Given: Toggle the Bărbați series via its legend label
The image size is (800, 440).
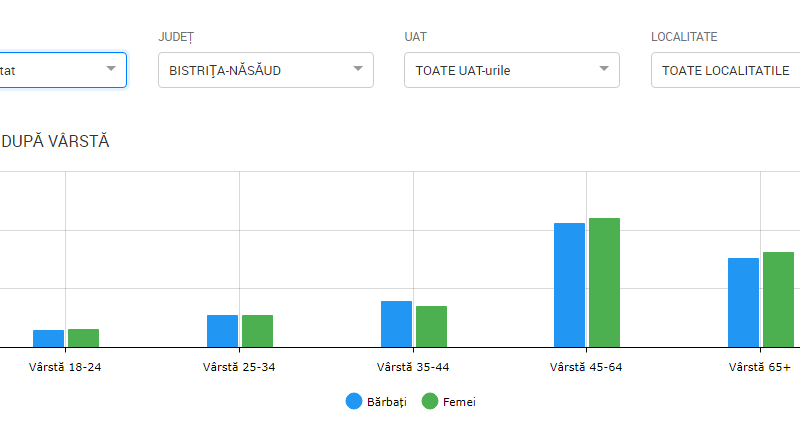Looking at the screenshot, I should tap(387, 402).
